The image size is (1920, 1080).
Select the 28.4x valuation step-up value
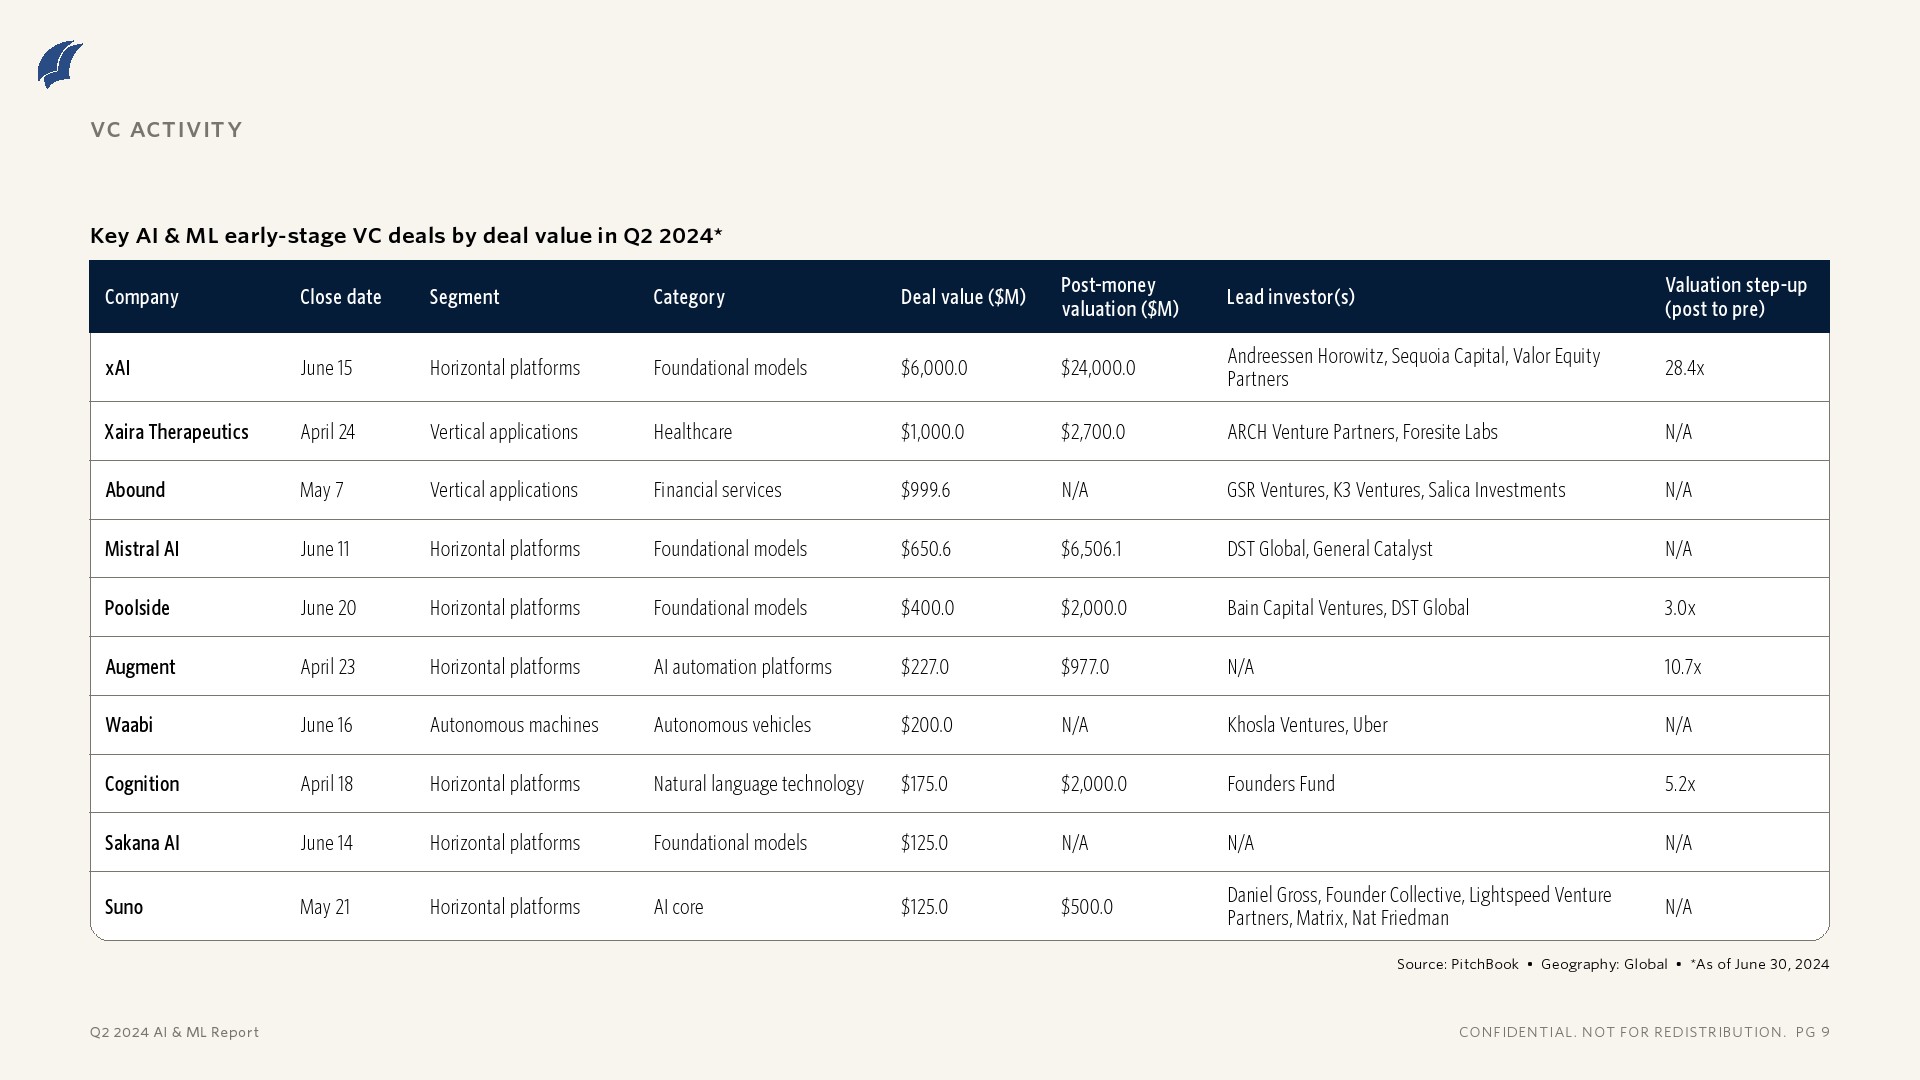coord(1684,368)
